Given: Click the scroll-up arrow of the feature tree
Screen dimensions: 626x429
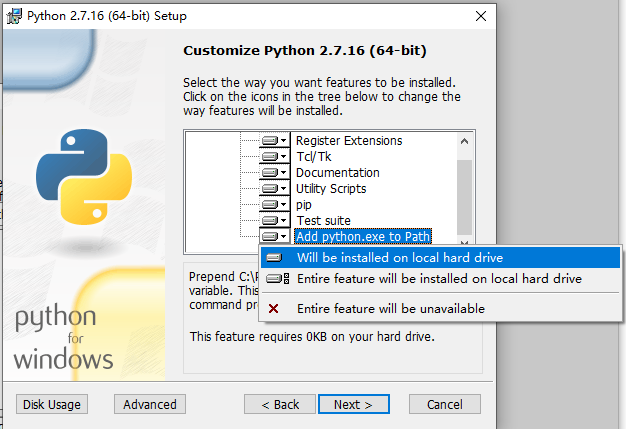Looking at the screenshot, I should 464,141.
